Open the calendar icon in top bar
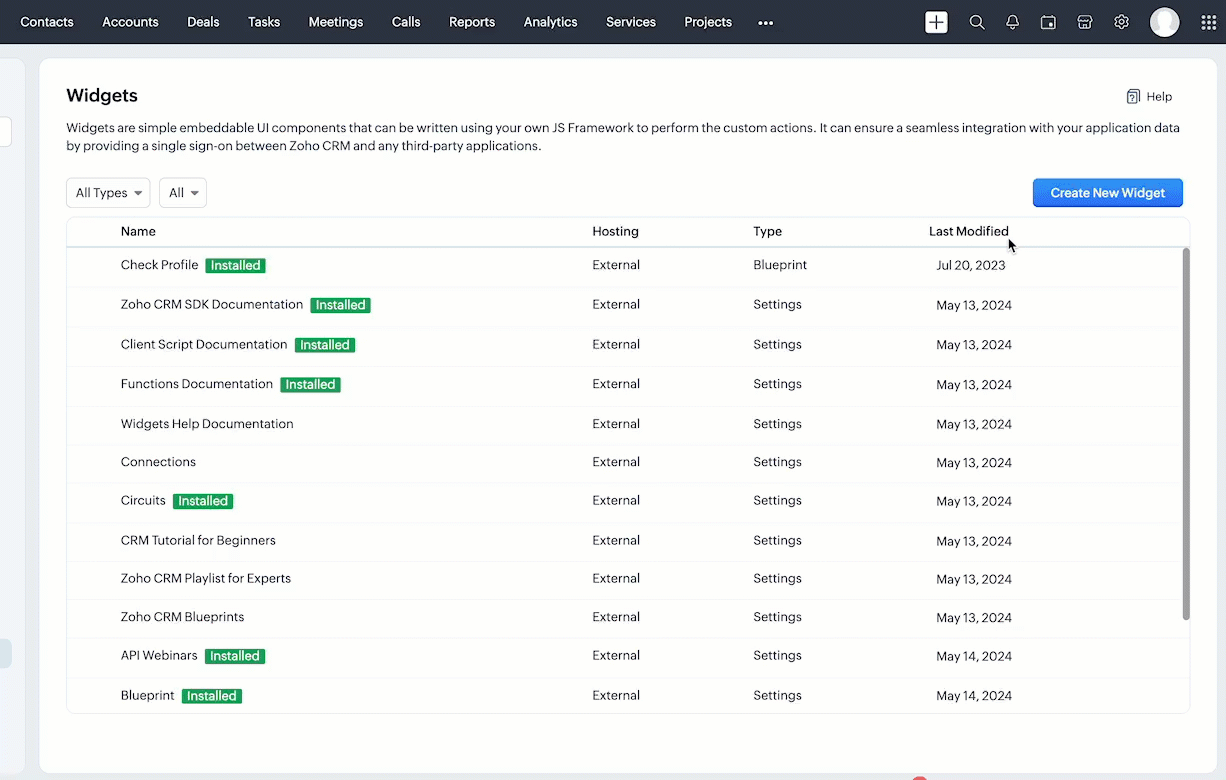Image resolution: width=1226 pixels, height=780 pixels. [1048, 22]
